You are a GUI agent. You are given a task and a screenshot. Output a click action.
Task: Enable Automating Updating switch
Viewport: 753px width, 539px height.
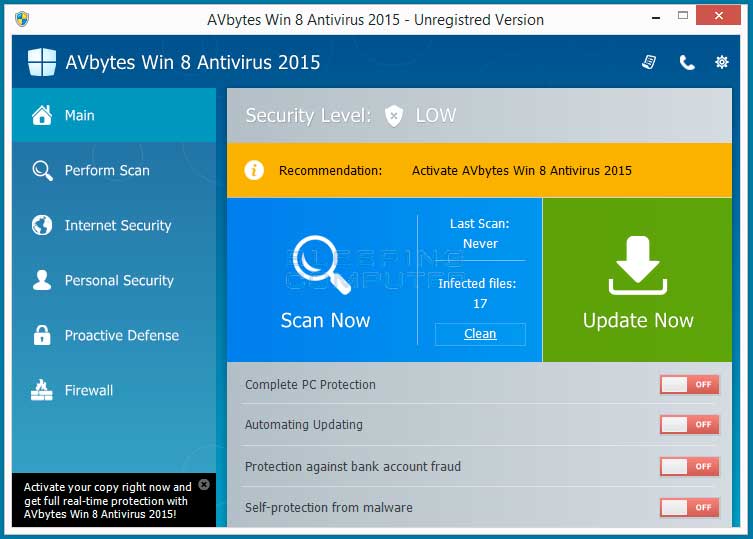click(x=690, y=425)
